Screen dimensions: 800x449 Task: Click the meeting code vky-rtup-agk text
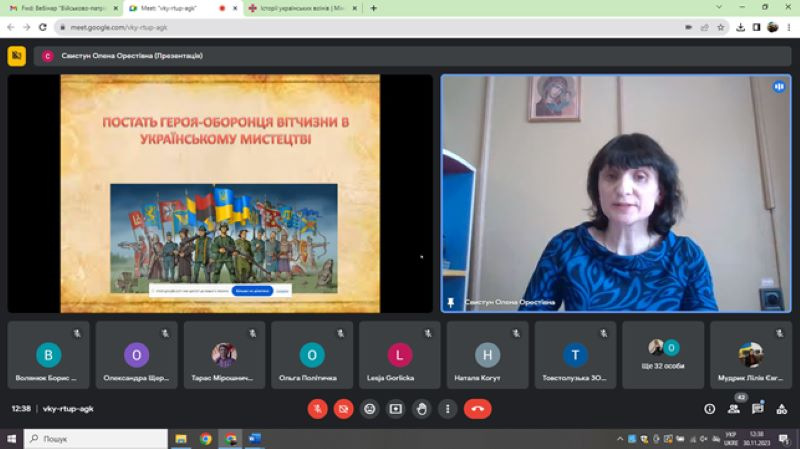tap(68, 409)
